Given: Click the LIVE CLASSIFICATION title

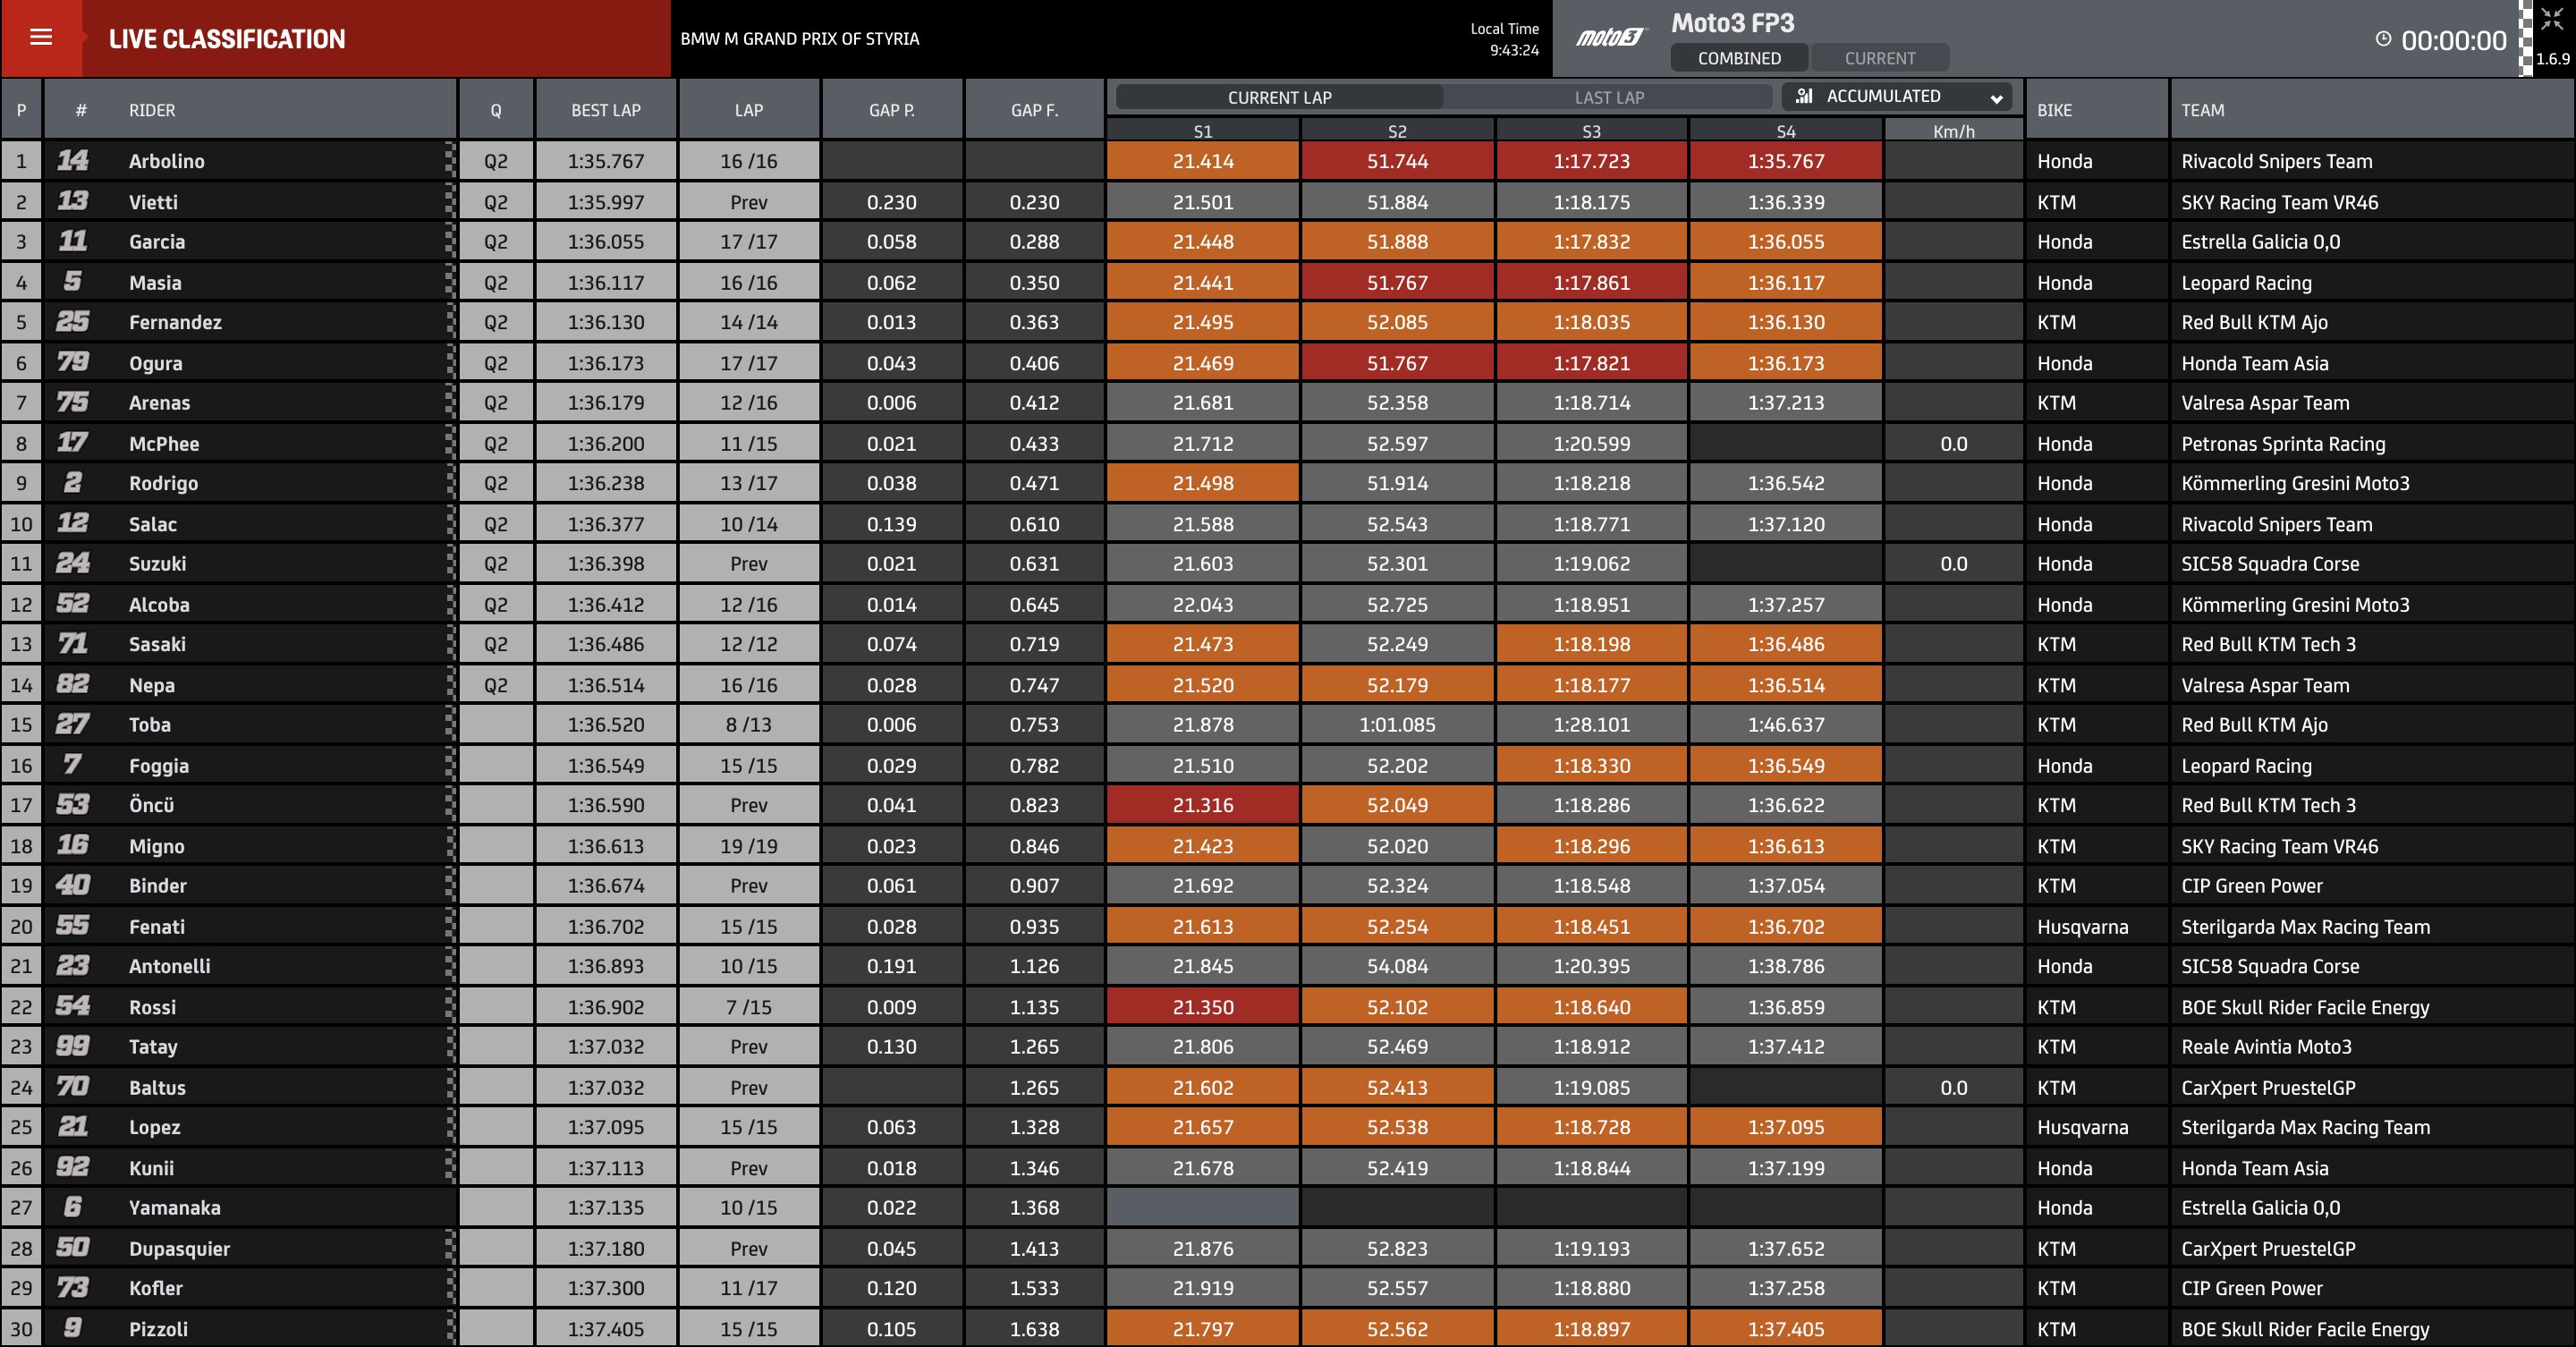Looking at the screenshot, I should coord(227,39).
